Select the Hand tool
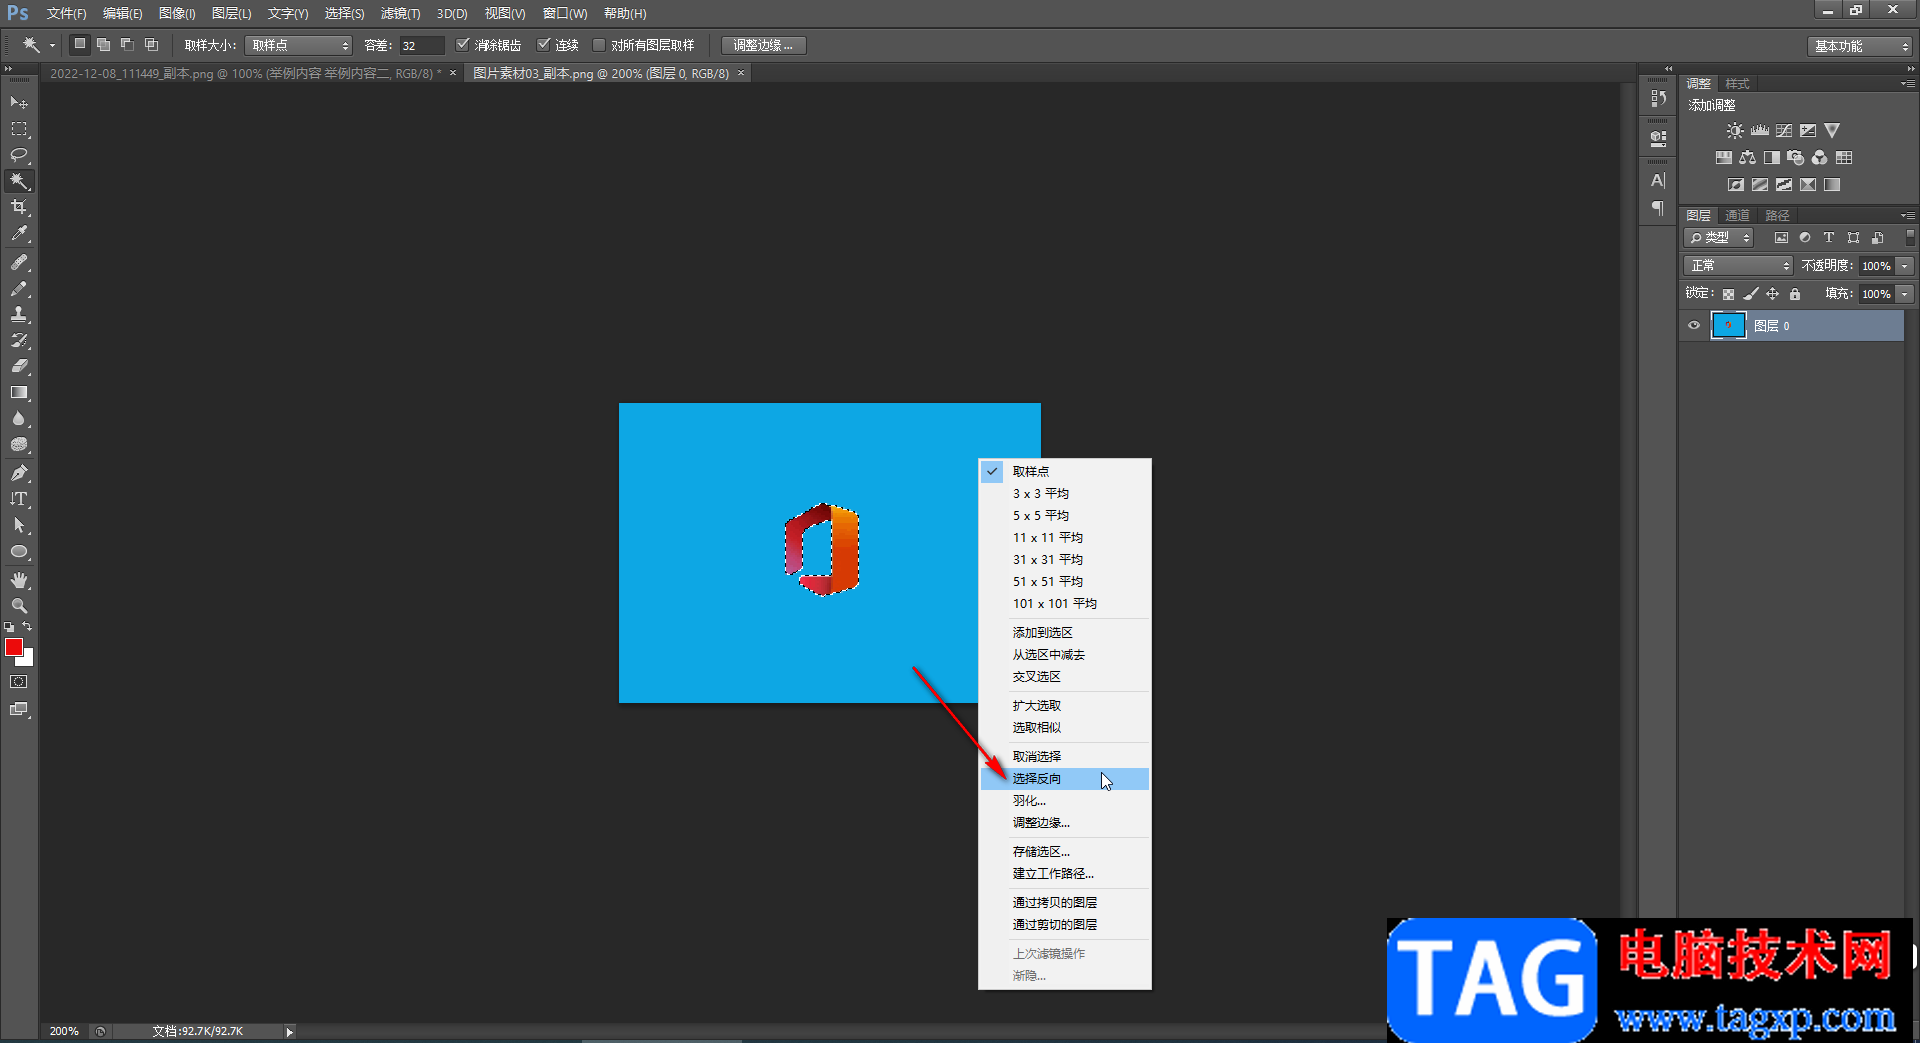Screen dimensions: 1920x1043 click(x=19, y=580)
